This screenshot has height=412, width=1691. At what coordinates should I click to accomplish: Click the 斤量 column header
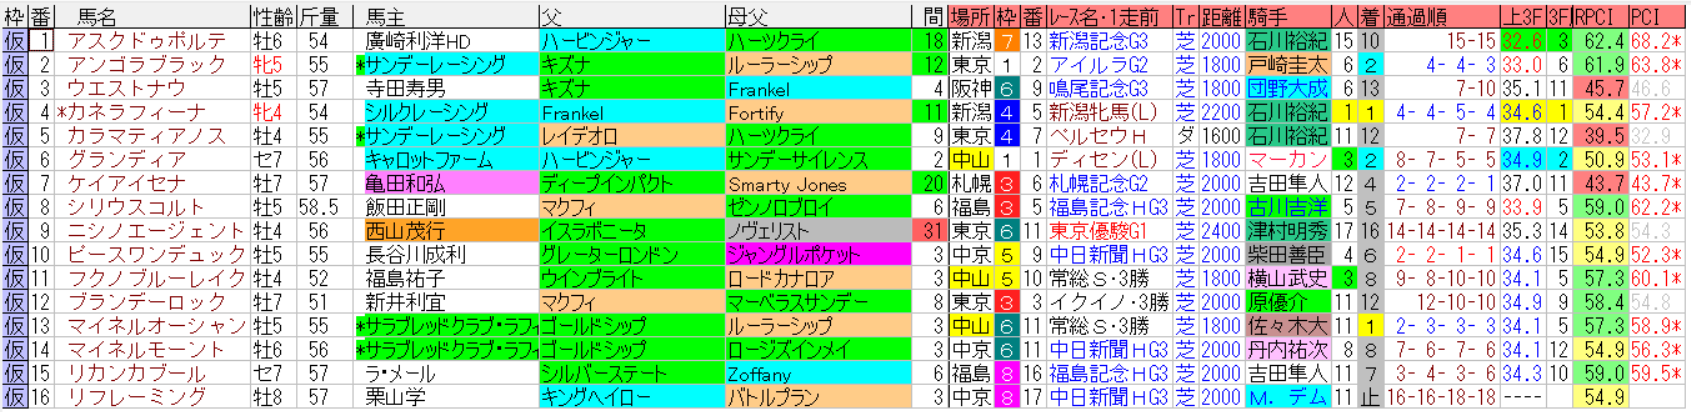[318, 16]
